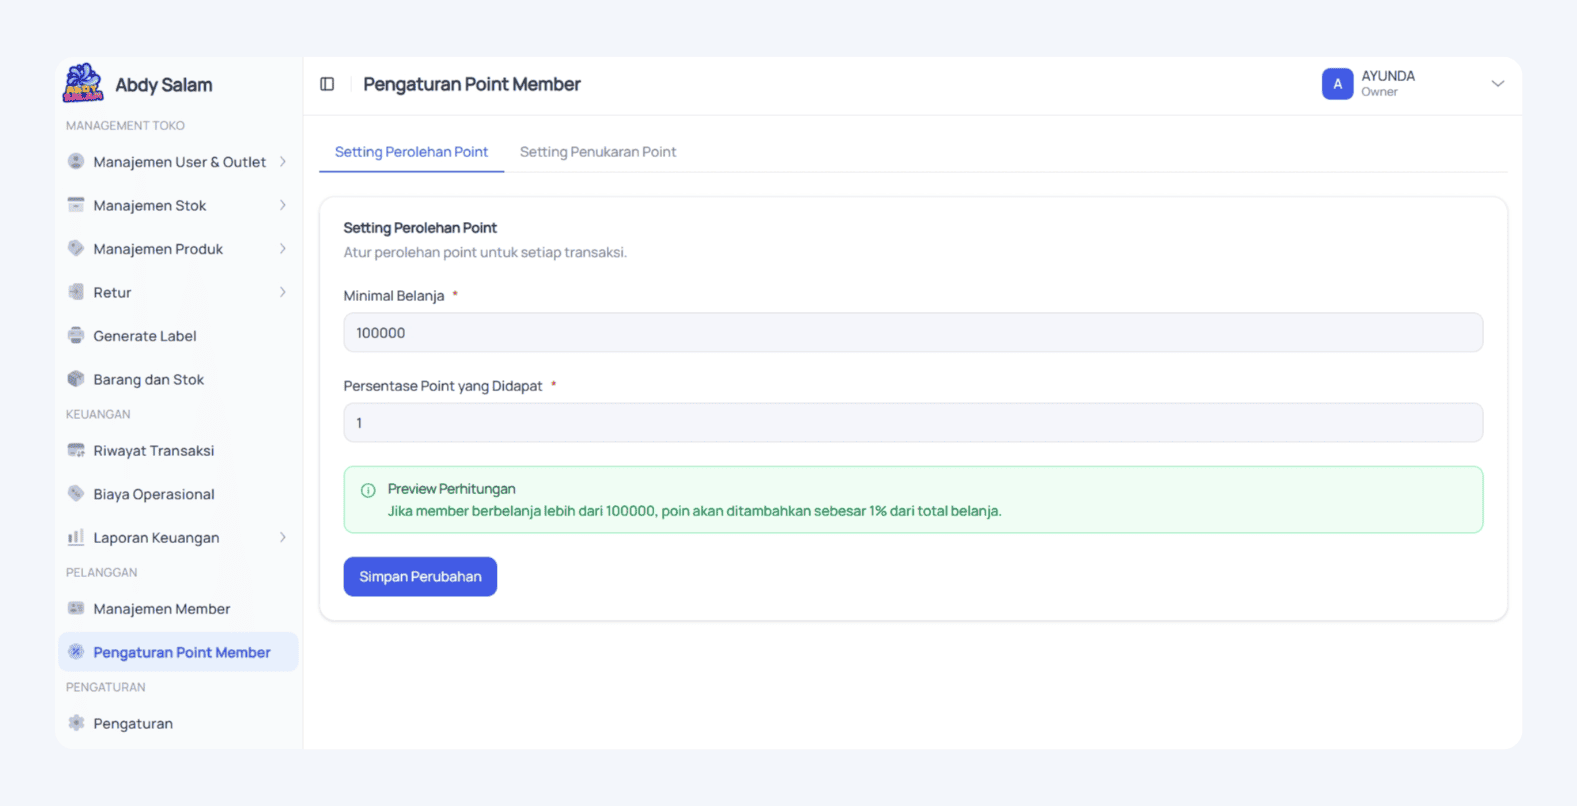The width and height of the screenshot is (1577, 806).
Task: Click the Manajemen User & Outlet icon
Action: [x=76, y=161]
